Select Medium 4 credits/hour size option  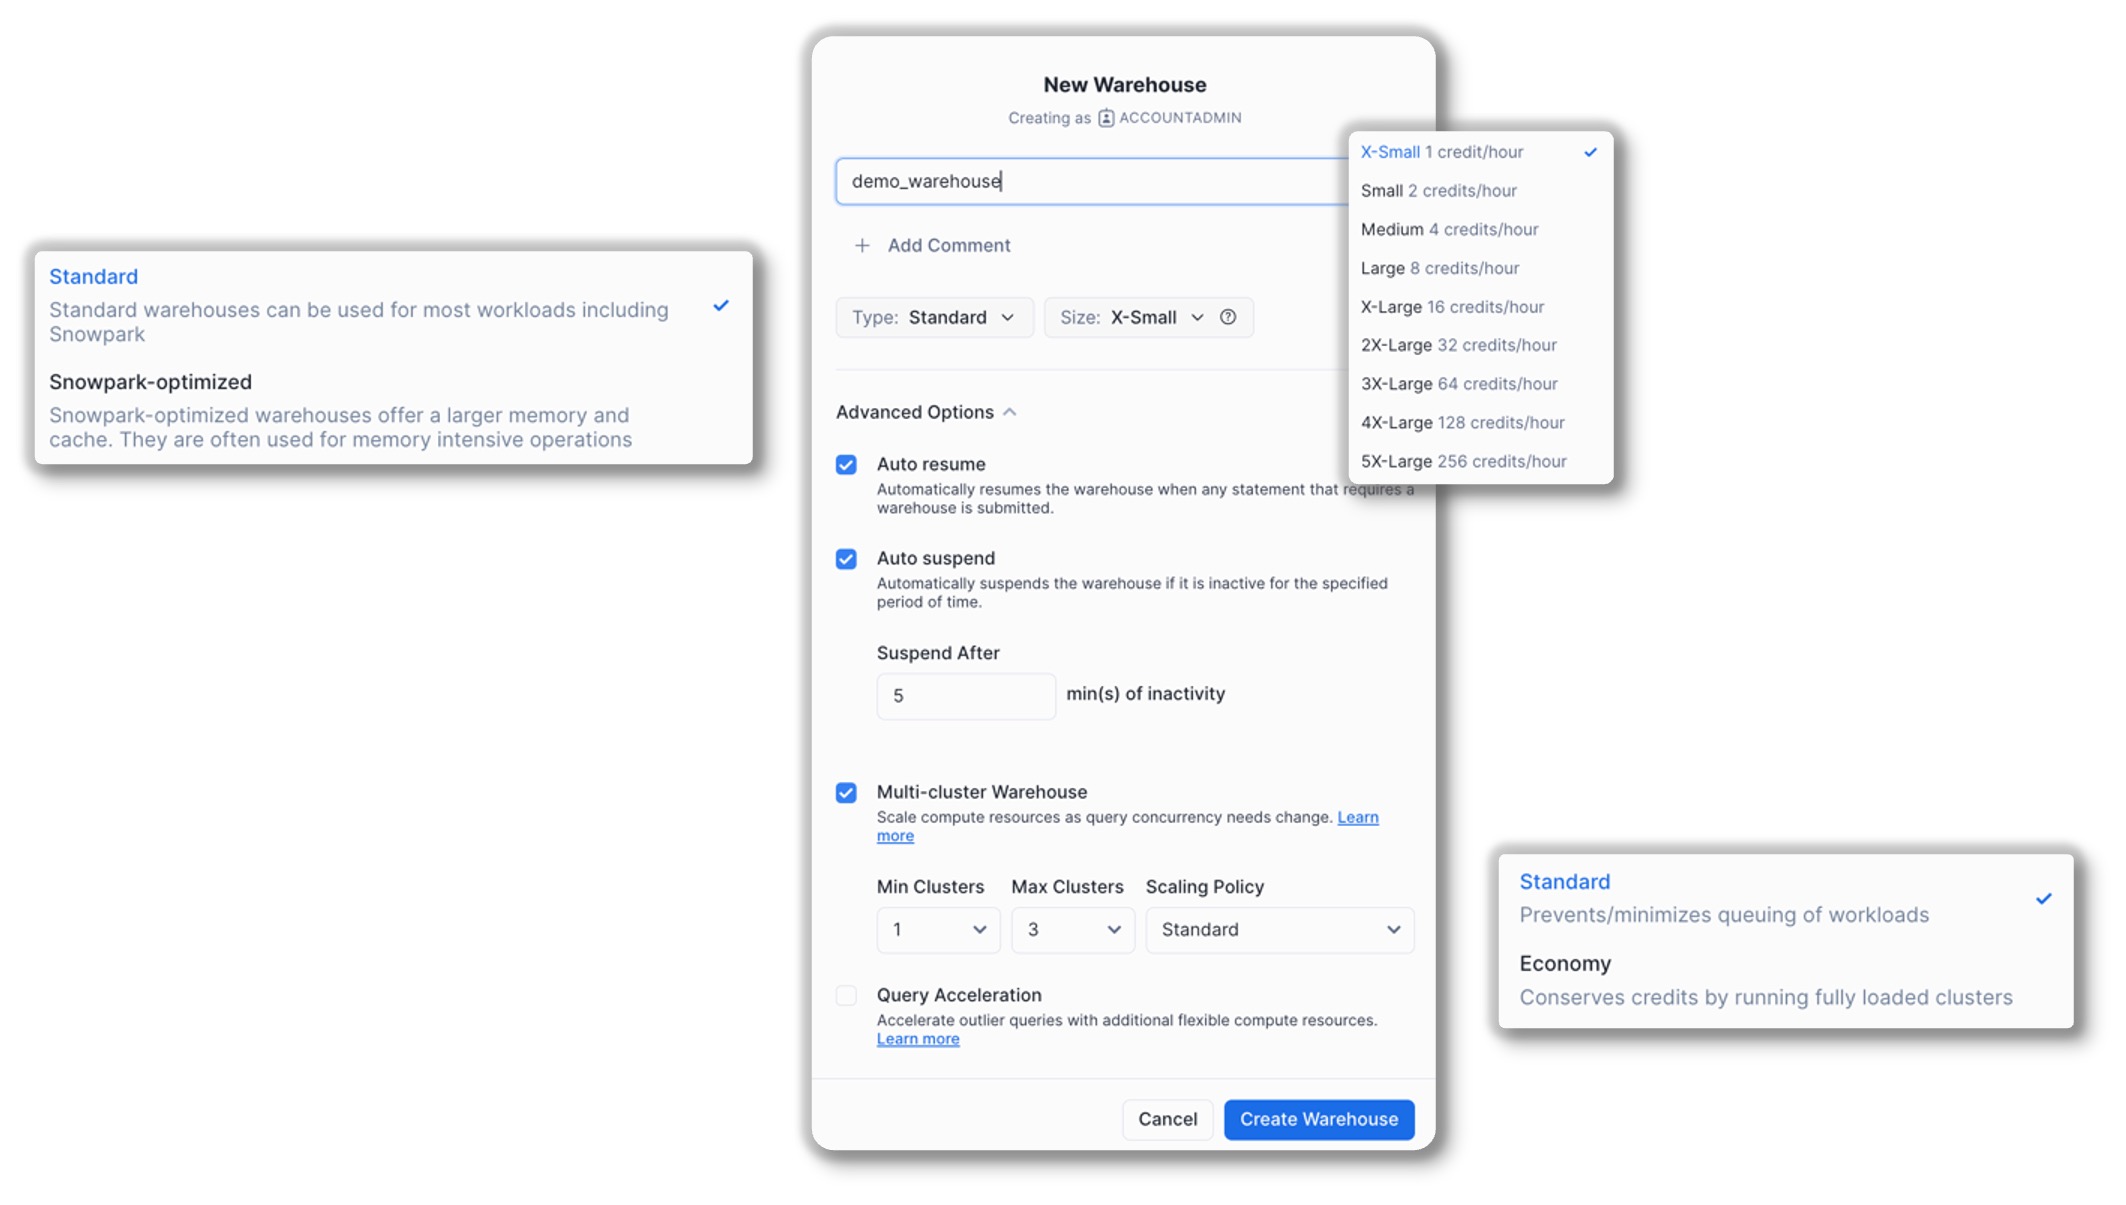tap(1449, 229)
